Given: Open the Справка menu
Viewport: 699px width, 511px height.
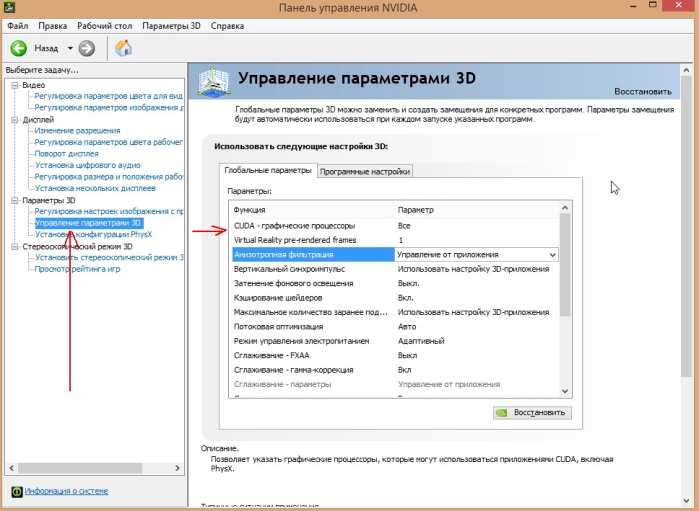Looking at the screenshot, I should [227, 26].
